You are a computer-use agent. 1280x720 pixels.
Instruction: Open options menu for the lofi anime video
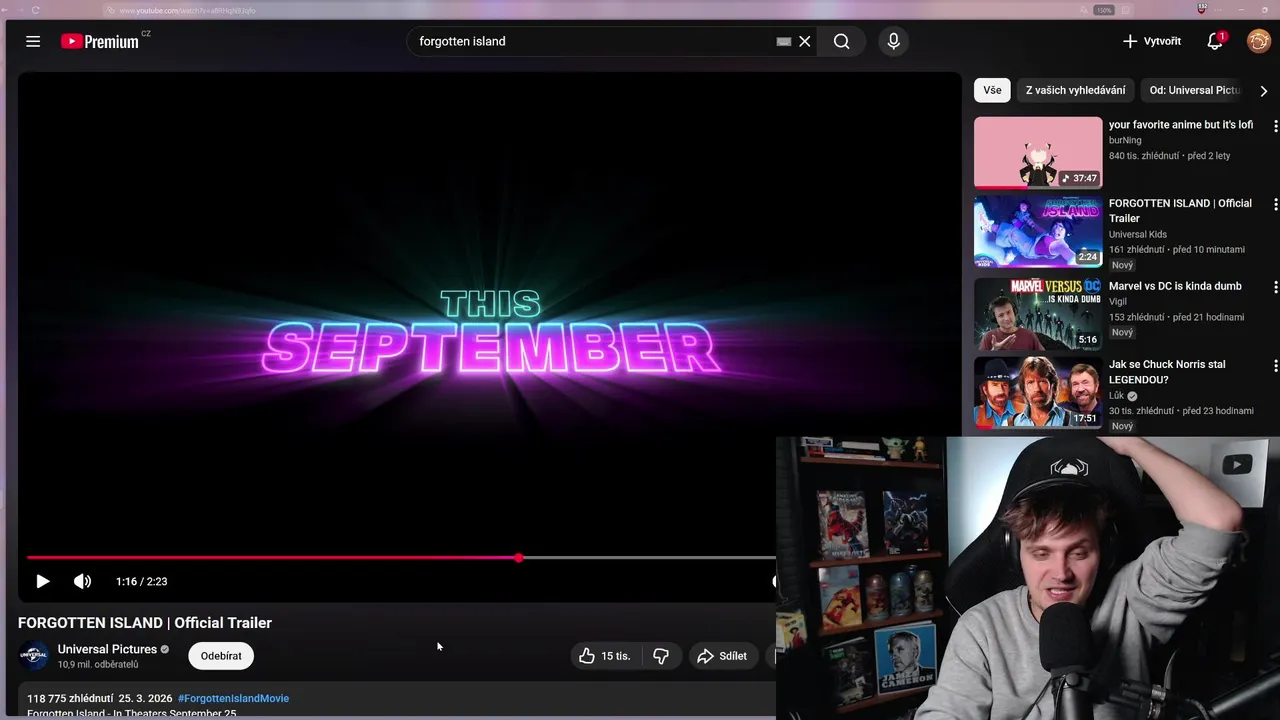pyautogui.click(x=1275, y=126)
